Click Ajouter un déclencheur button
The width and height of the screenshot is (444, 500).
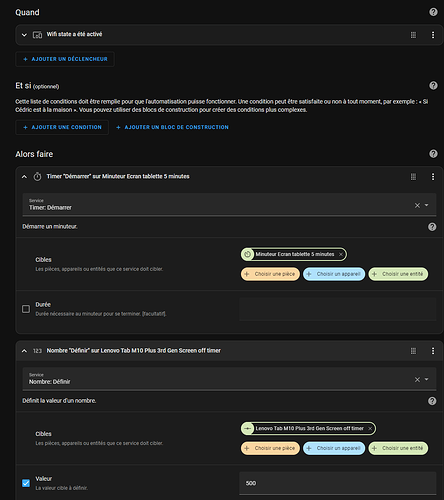tap(65, 59)
